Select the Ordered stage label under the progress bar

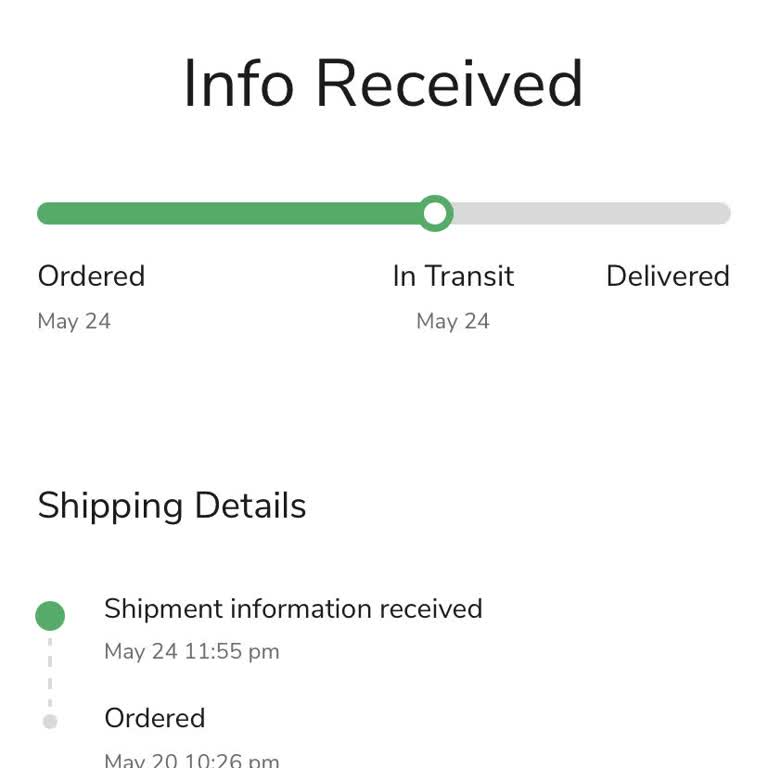(x=91, y=276)
